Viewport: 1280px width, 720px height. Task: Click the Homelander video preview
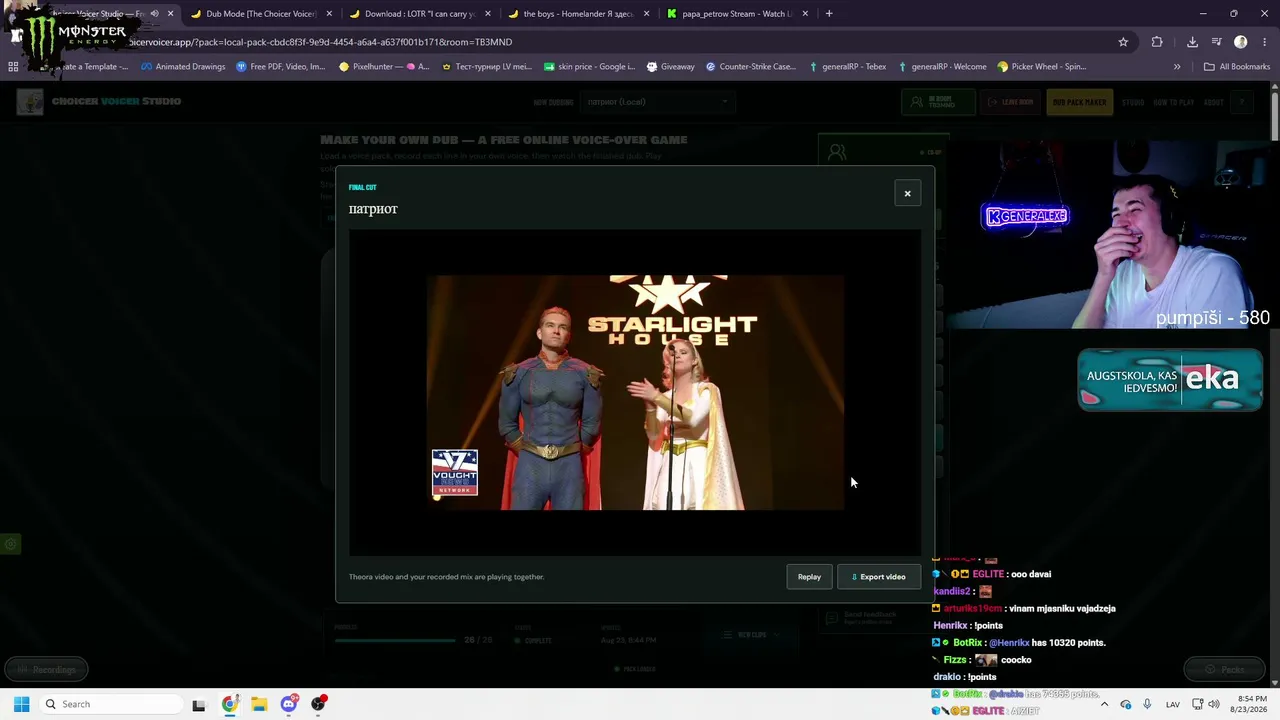[635, 392]
